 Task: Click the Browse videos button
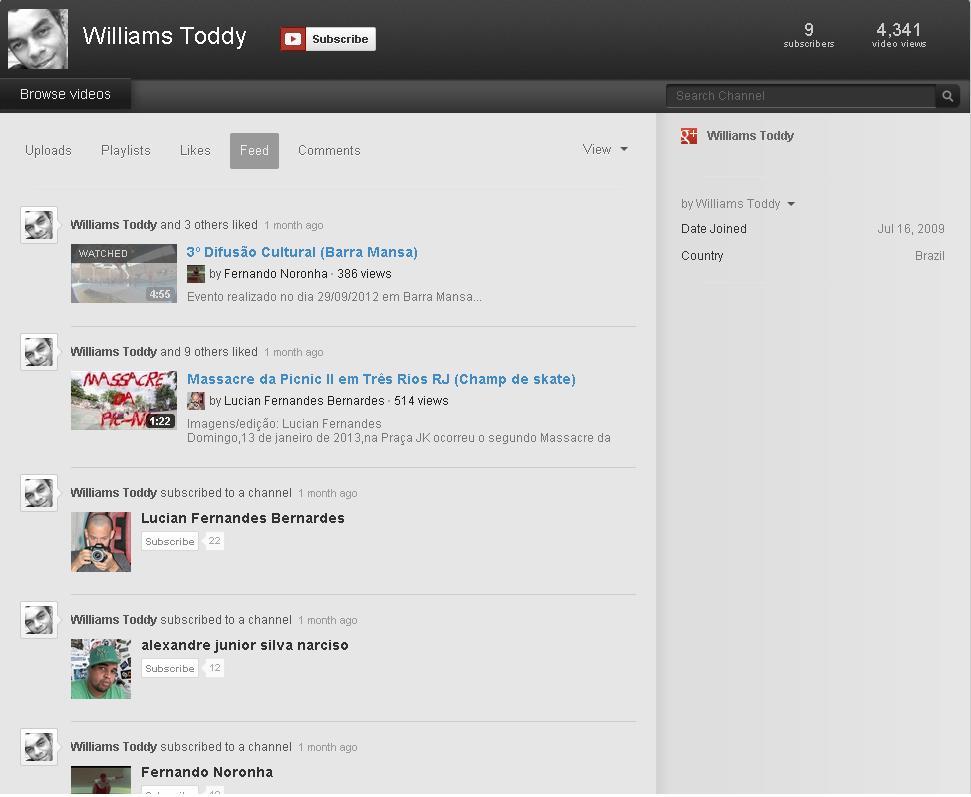(65, 94)
